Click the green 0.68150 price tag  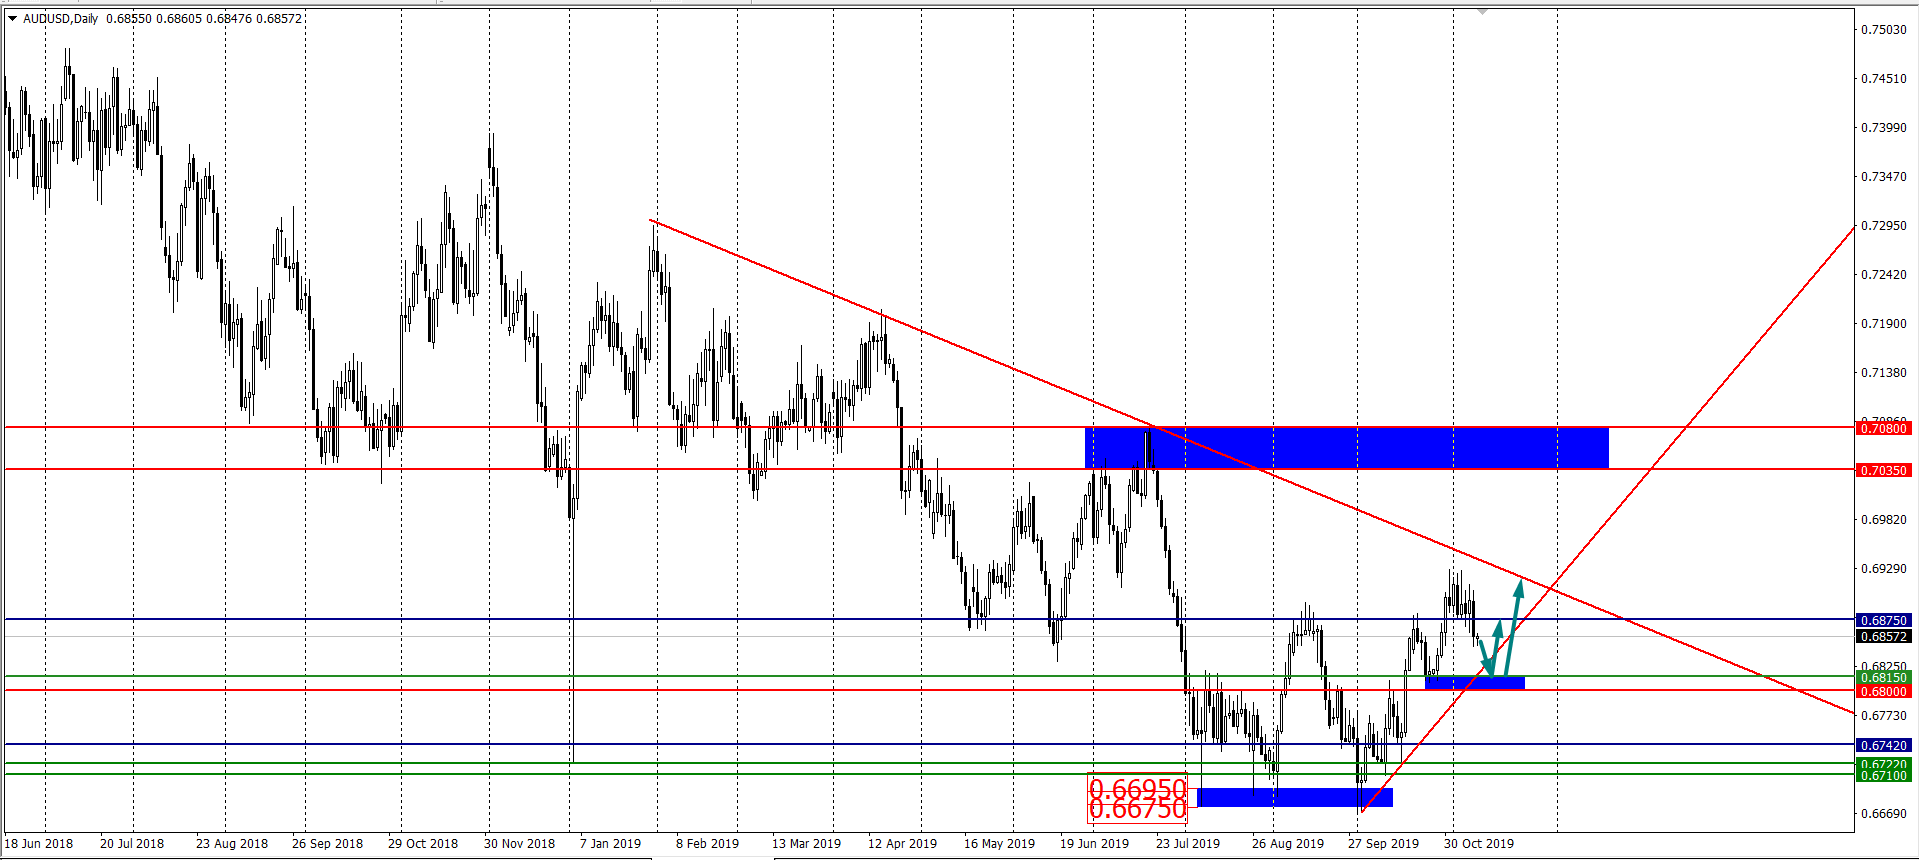pos(1882,677)
